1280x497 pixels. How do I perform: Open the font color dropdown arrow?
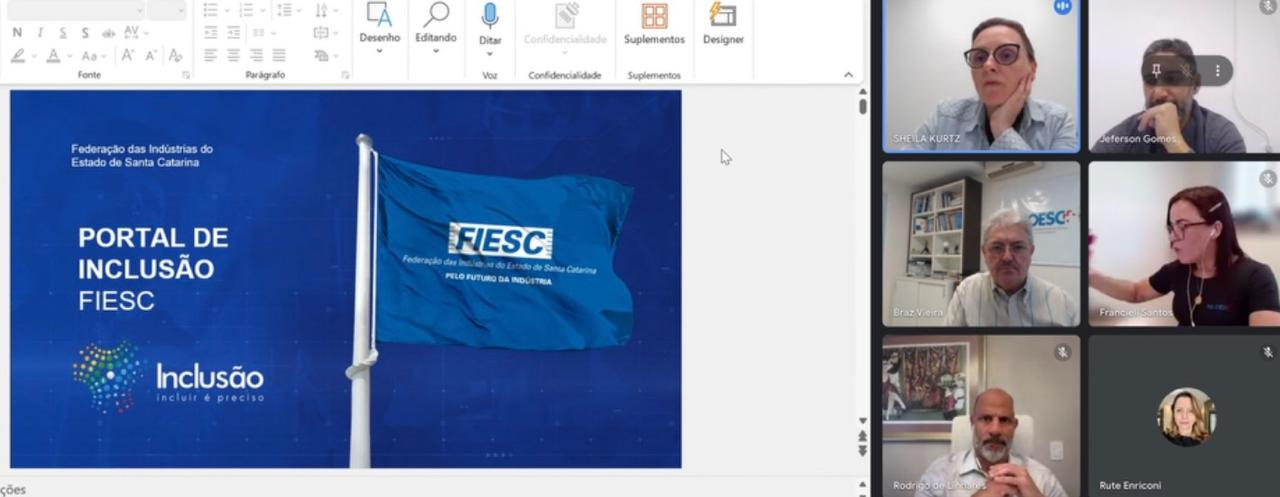tap(69, 57)
